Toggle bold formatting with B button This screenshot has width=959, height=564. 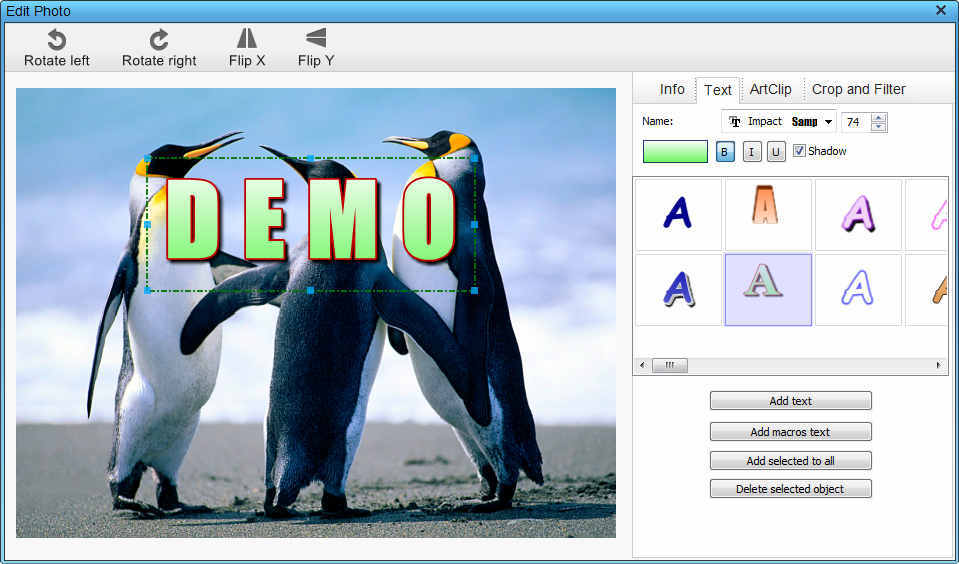(x=725, y=152)
